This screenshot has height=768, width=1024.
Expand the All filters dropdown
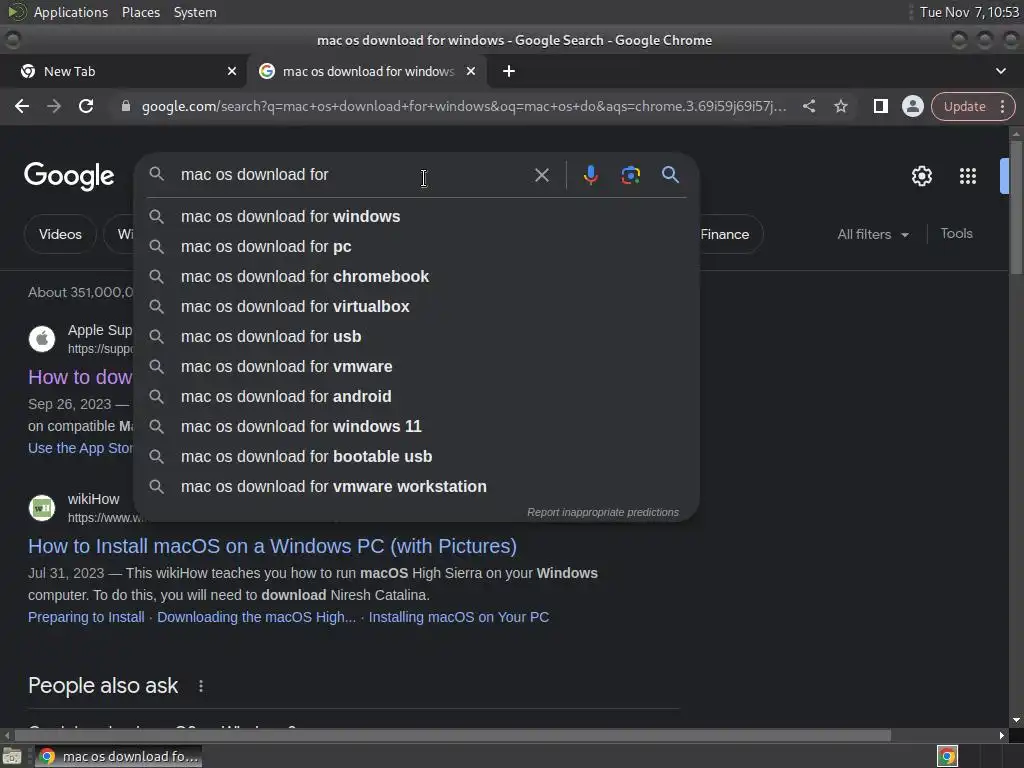(872, 234)
